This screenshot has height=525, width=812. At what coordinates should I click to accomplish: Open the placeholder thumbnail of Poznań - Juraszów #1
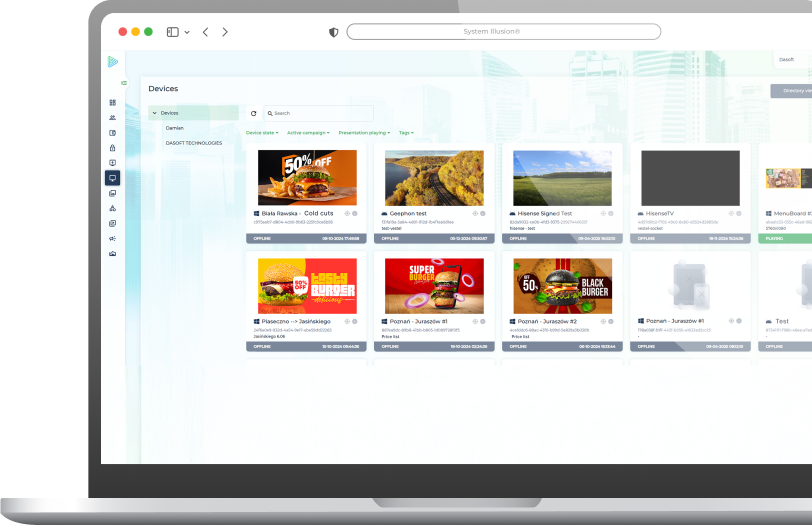(x=690, y=286)
